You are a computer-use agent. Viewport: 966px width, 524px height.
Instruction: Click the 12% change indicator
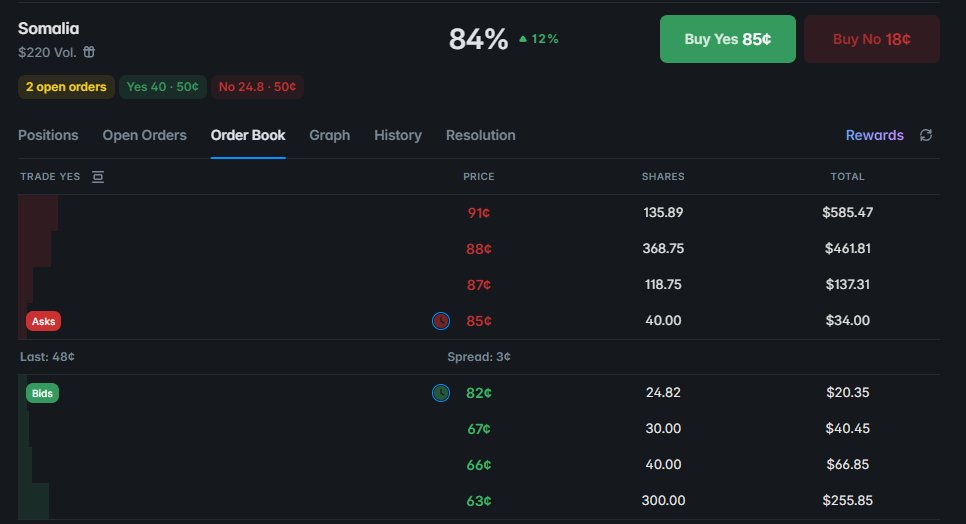tap(538, 39)
